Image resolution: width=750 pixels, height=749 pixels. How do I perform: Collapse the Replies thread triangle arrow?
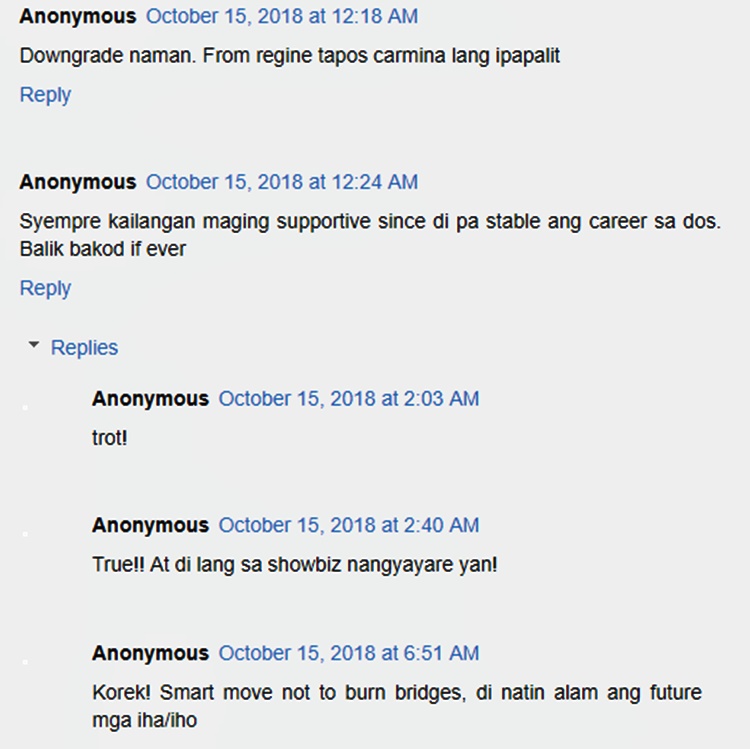34,346
